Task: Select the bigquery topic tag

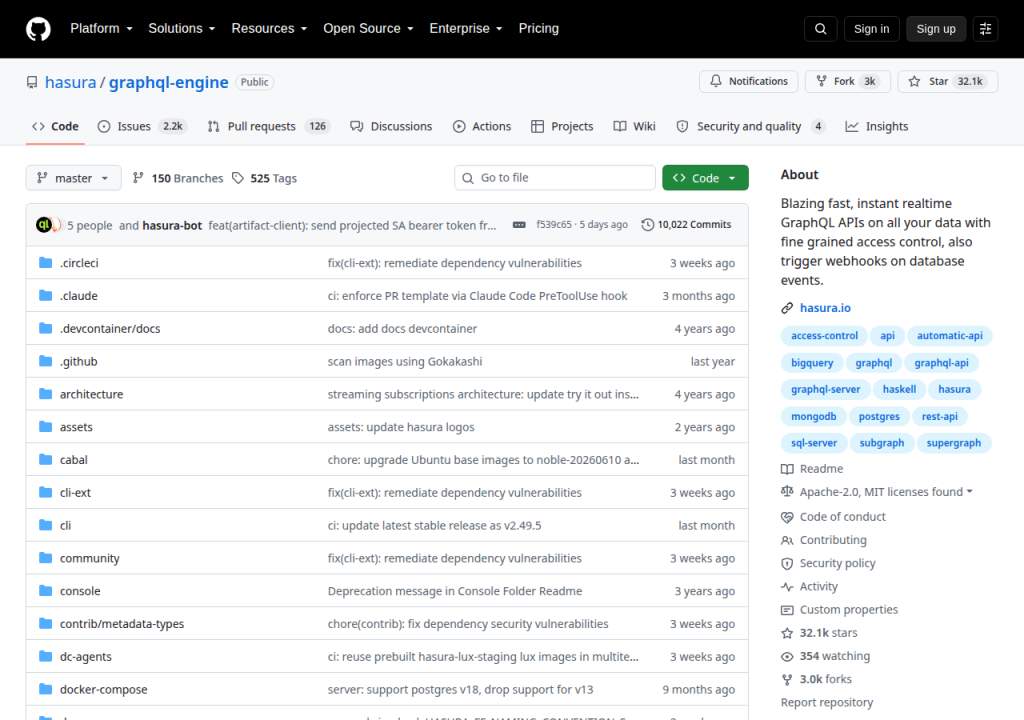Action: (812, 363)
